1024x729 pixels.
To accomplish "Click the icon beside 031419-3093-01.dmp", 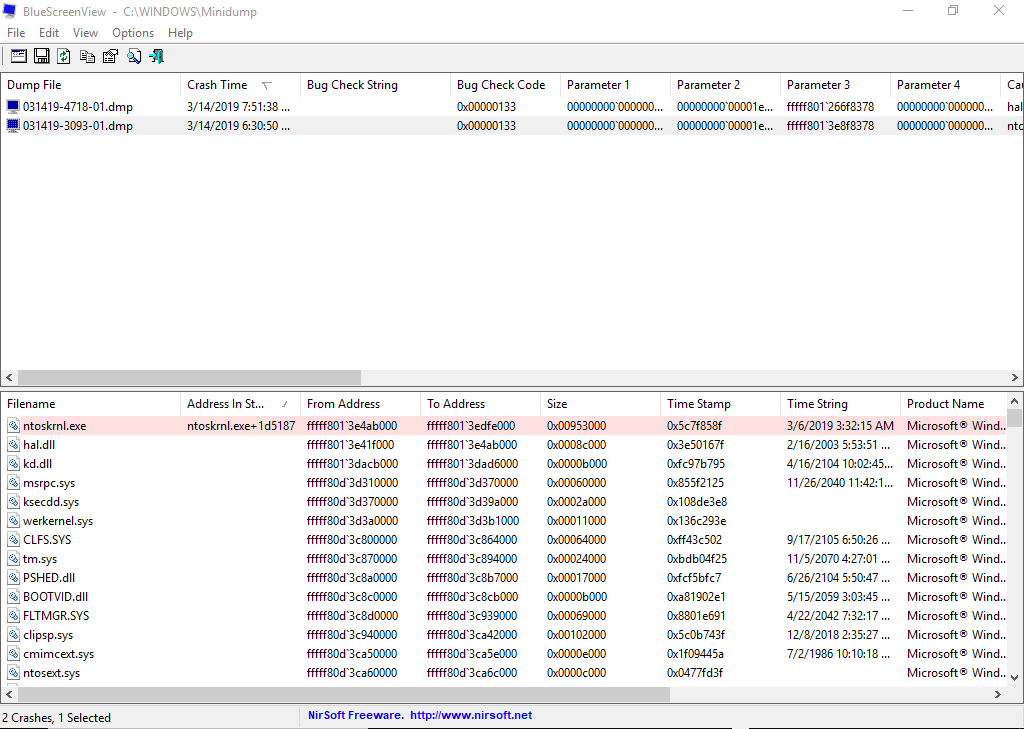I will (13, 125).
